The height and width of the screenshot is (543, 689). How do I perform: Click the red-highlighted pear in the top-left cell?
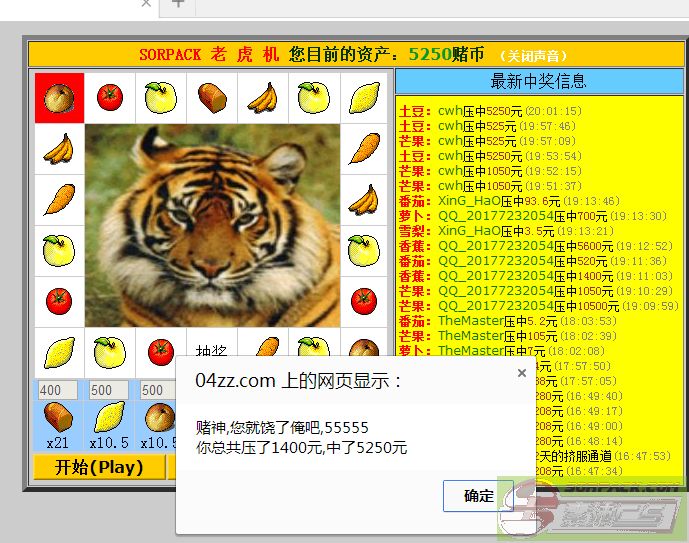59,98
